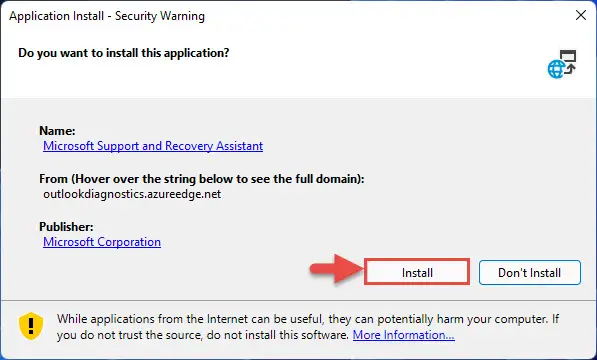Image resolution: width=597 pixels, height=360 pixels.
Task: Click the Application Install title bar text
Action: [x=107, y=16]
